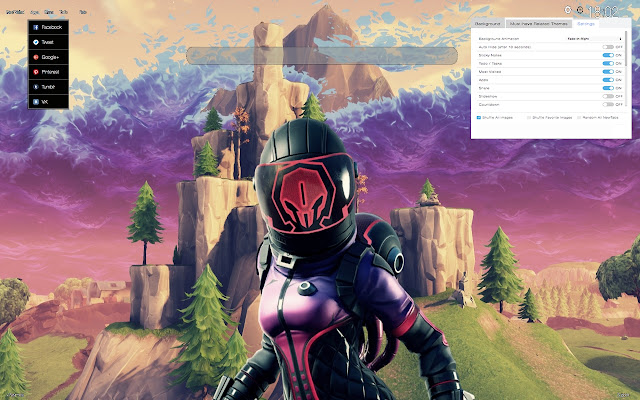Toggle the Apps setting off

click(608, 80)
